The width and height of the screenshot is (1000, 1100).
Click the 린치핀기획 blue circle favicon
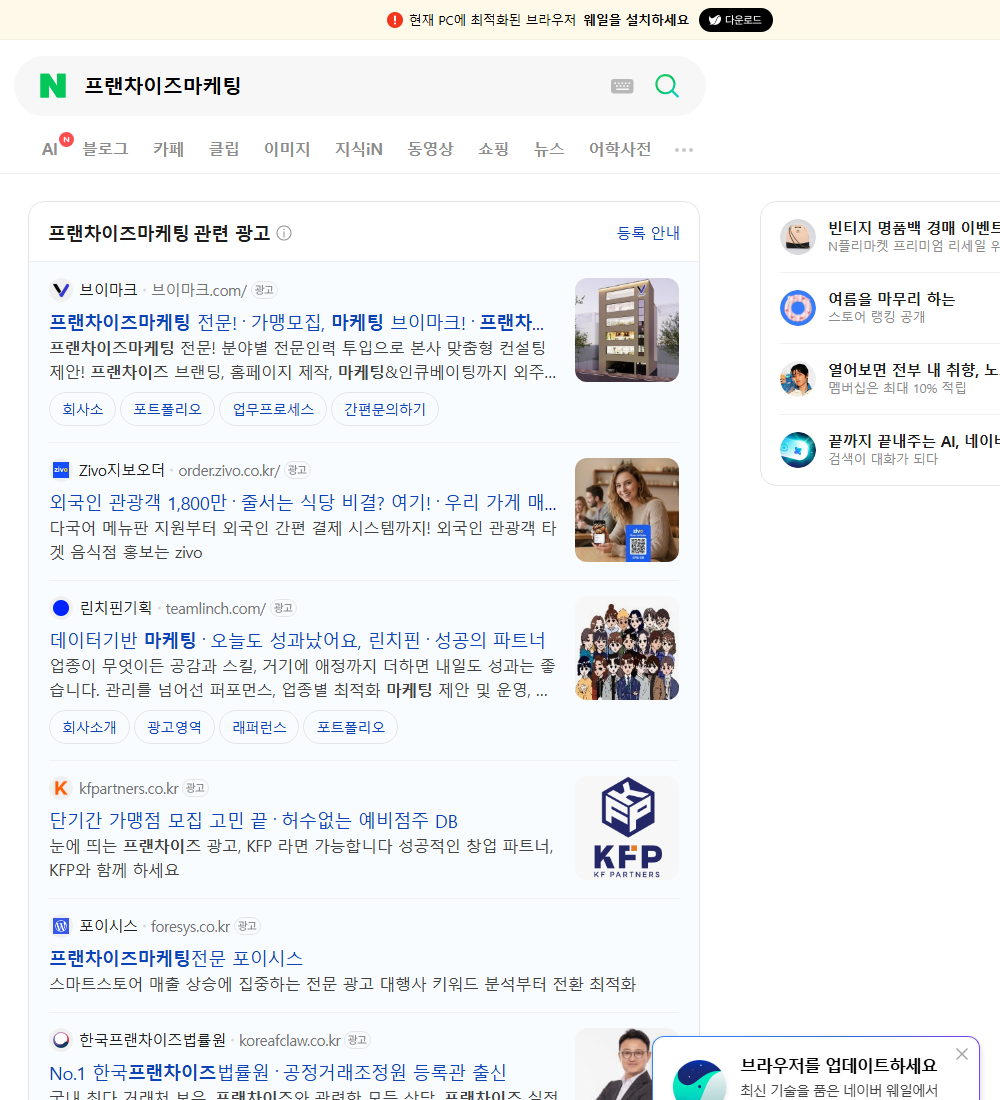(x=61, y=608)
